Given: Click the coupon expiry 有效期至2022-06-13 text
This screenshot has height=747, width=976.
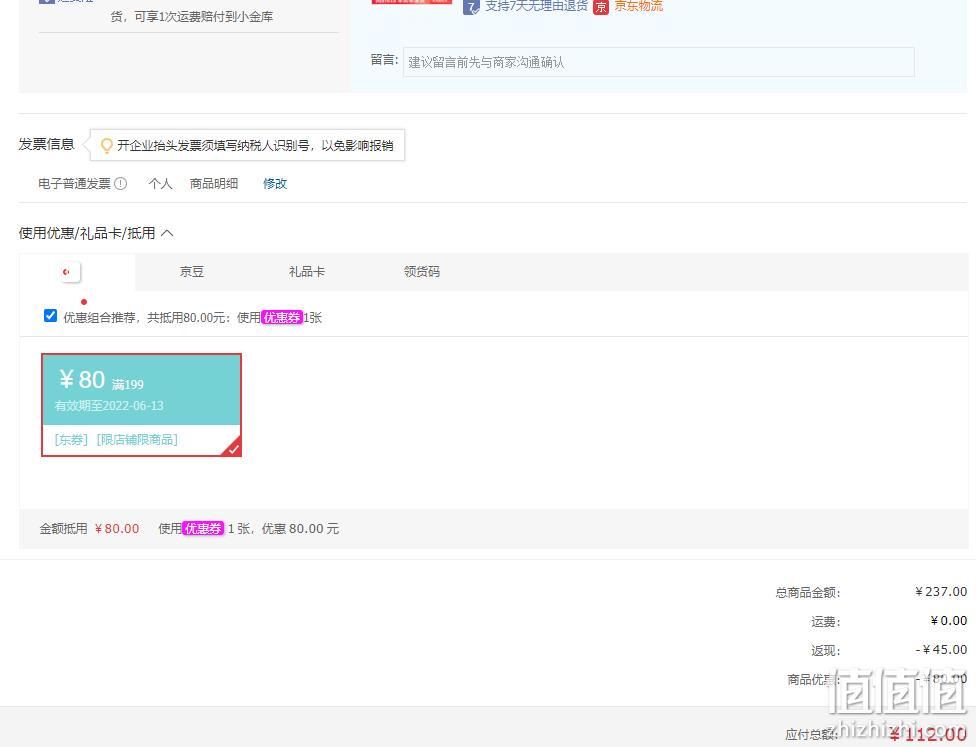Looking at the screenshot, I should coord(109,406).
